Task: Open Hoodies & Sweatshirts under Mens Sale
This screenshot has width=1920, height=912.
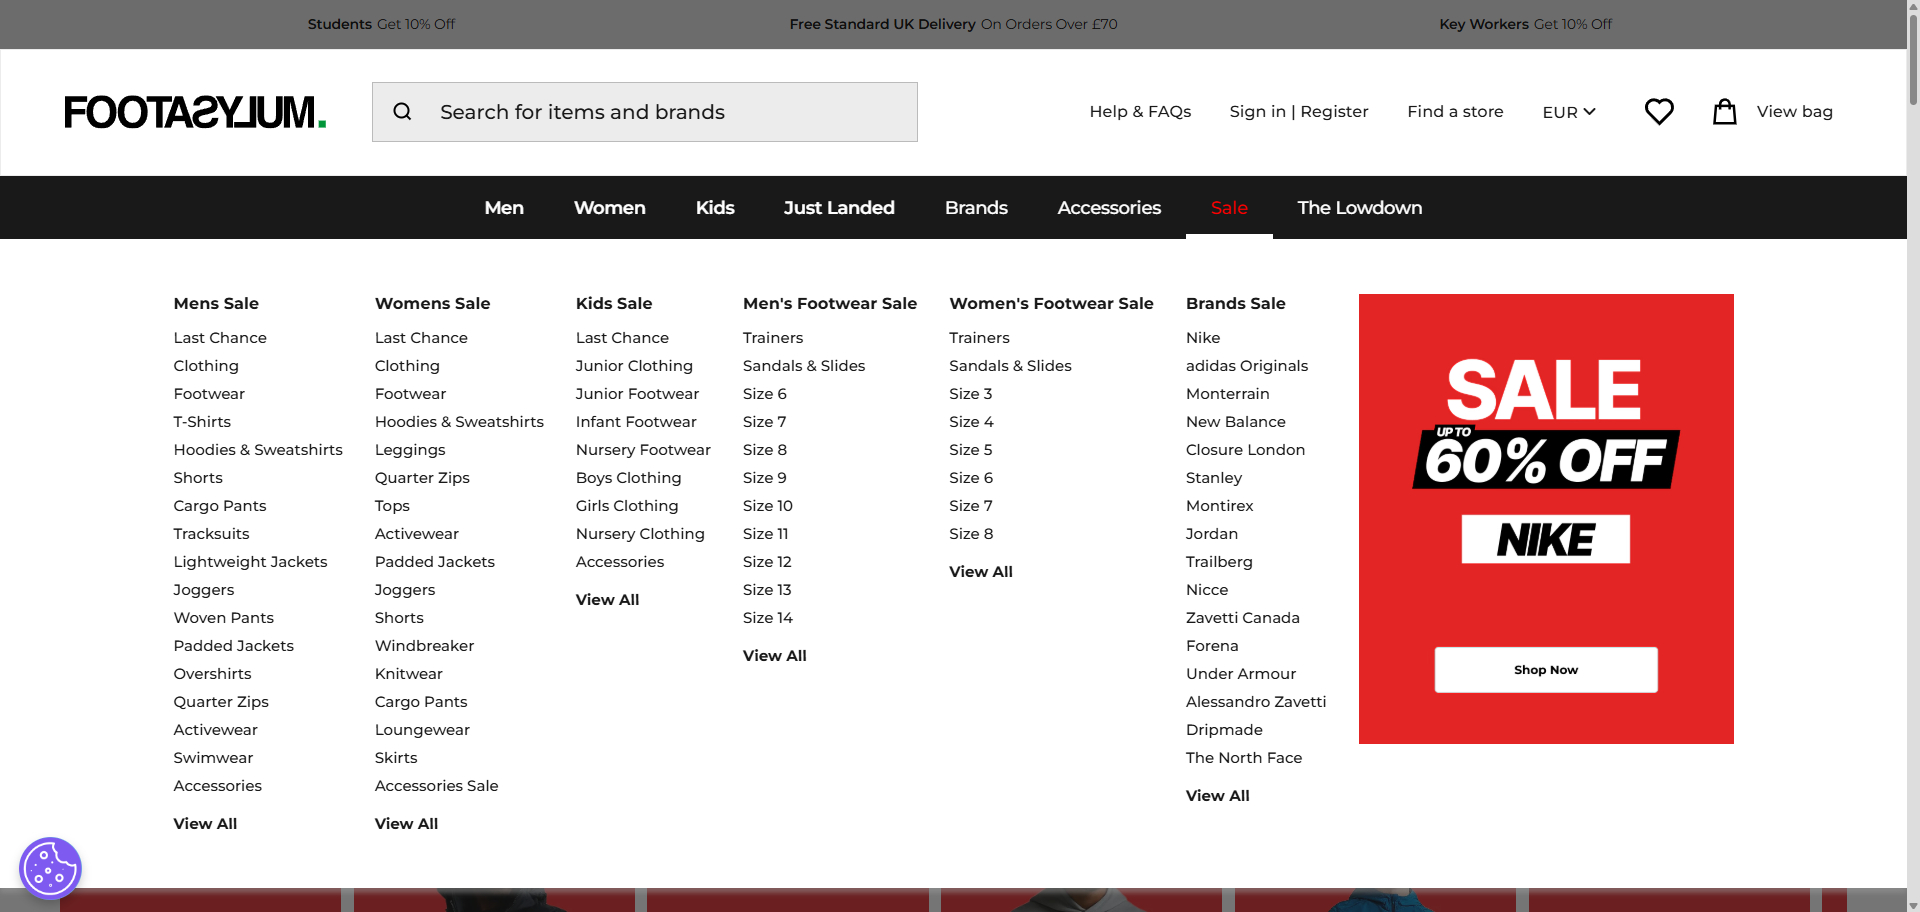Action: [258, 450]
